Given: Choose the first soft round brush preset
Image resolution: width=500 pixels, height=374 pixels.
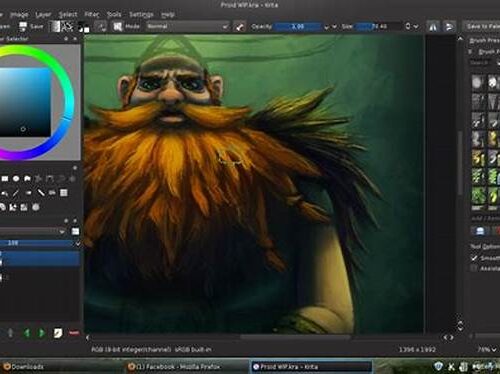Looking at the screenshot, I should [478, 82].
